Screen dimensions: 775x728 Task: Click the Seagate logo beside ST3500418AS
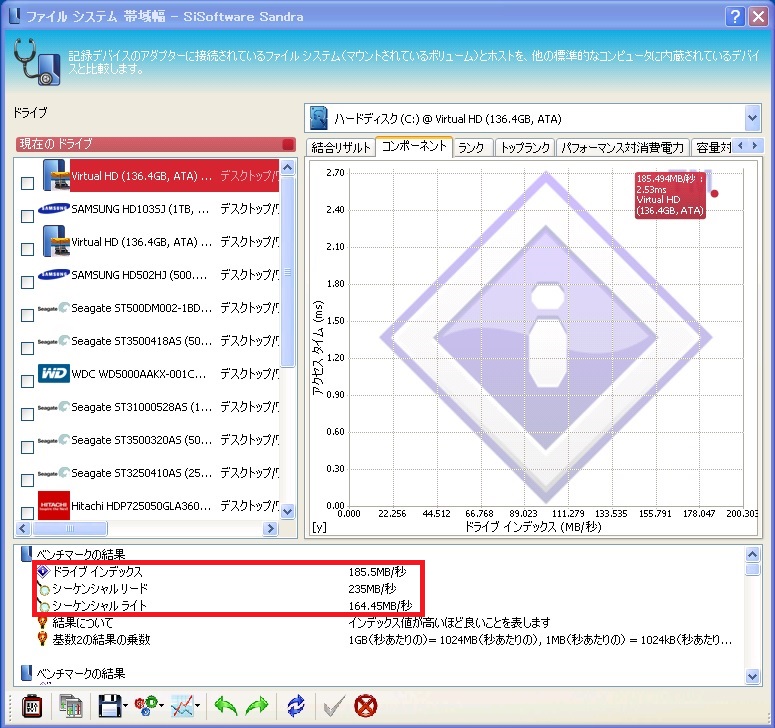pyautogui.click(x=53, y=341)
